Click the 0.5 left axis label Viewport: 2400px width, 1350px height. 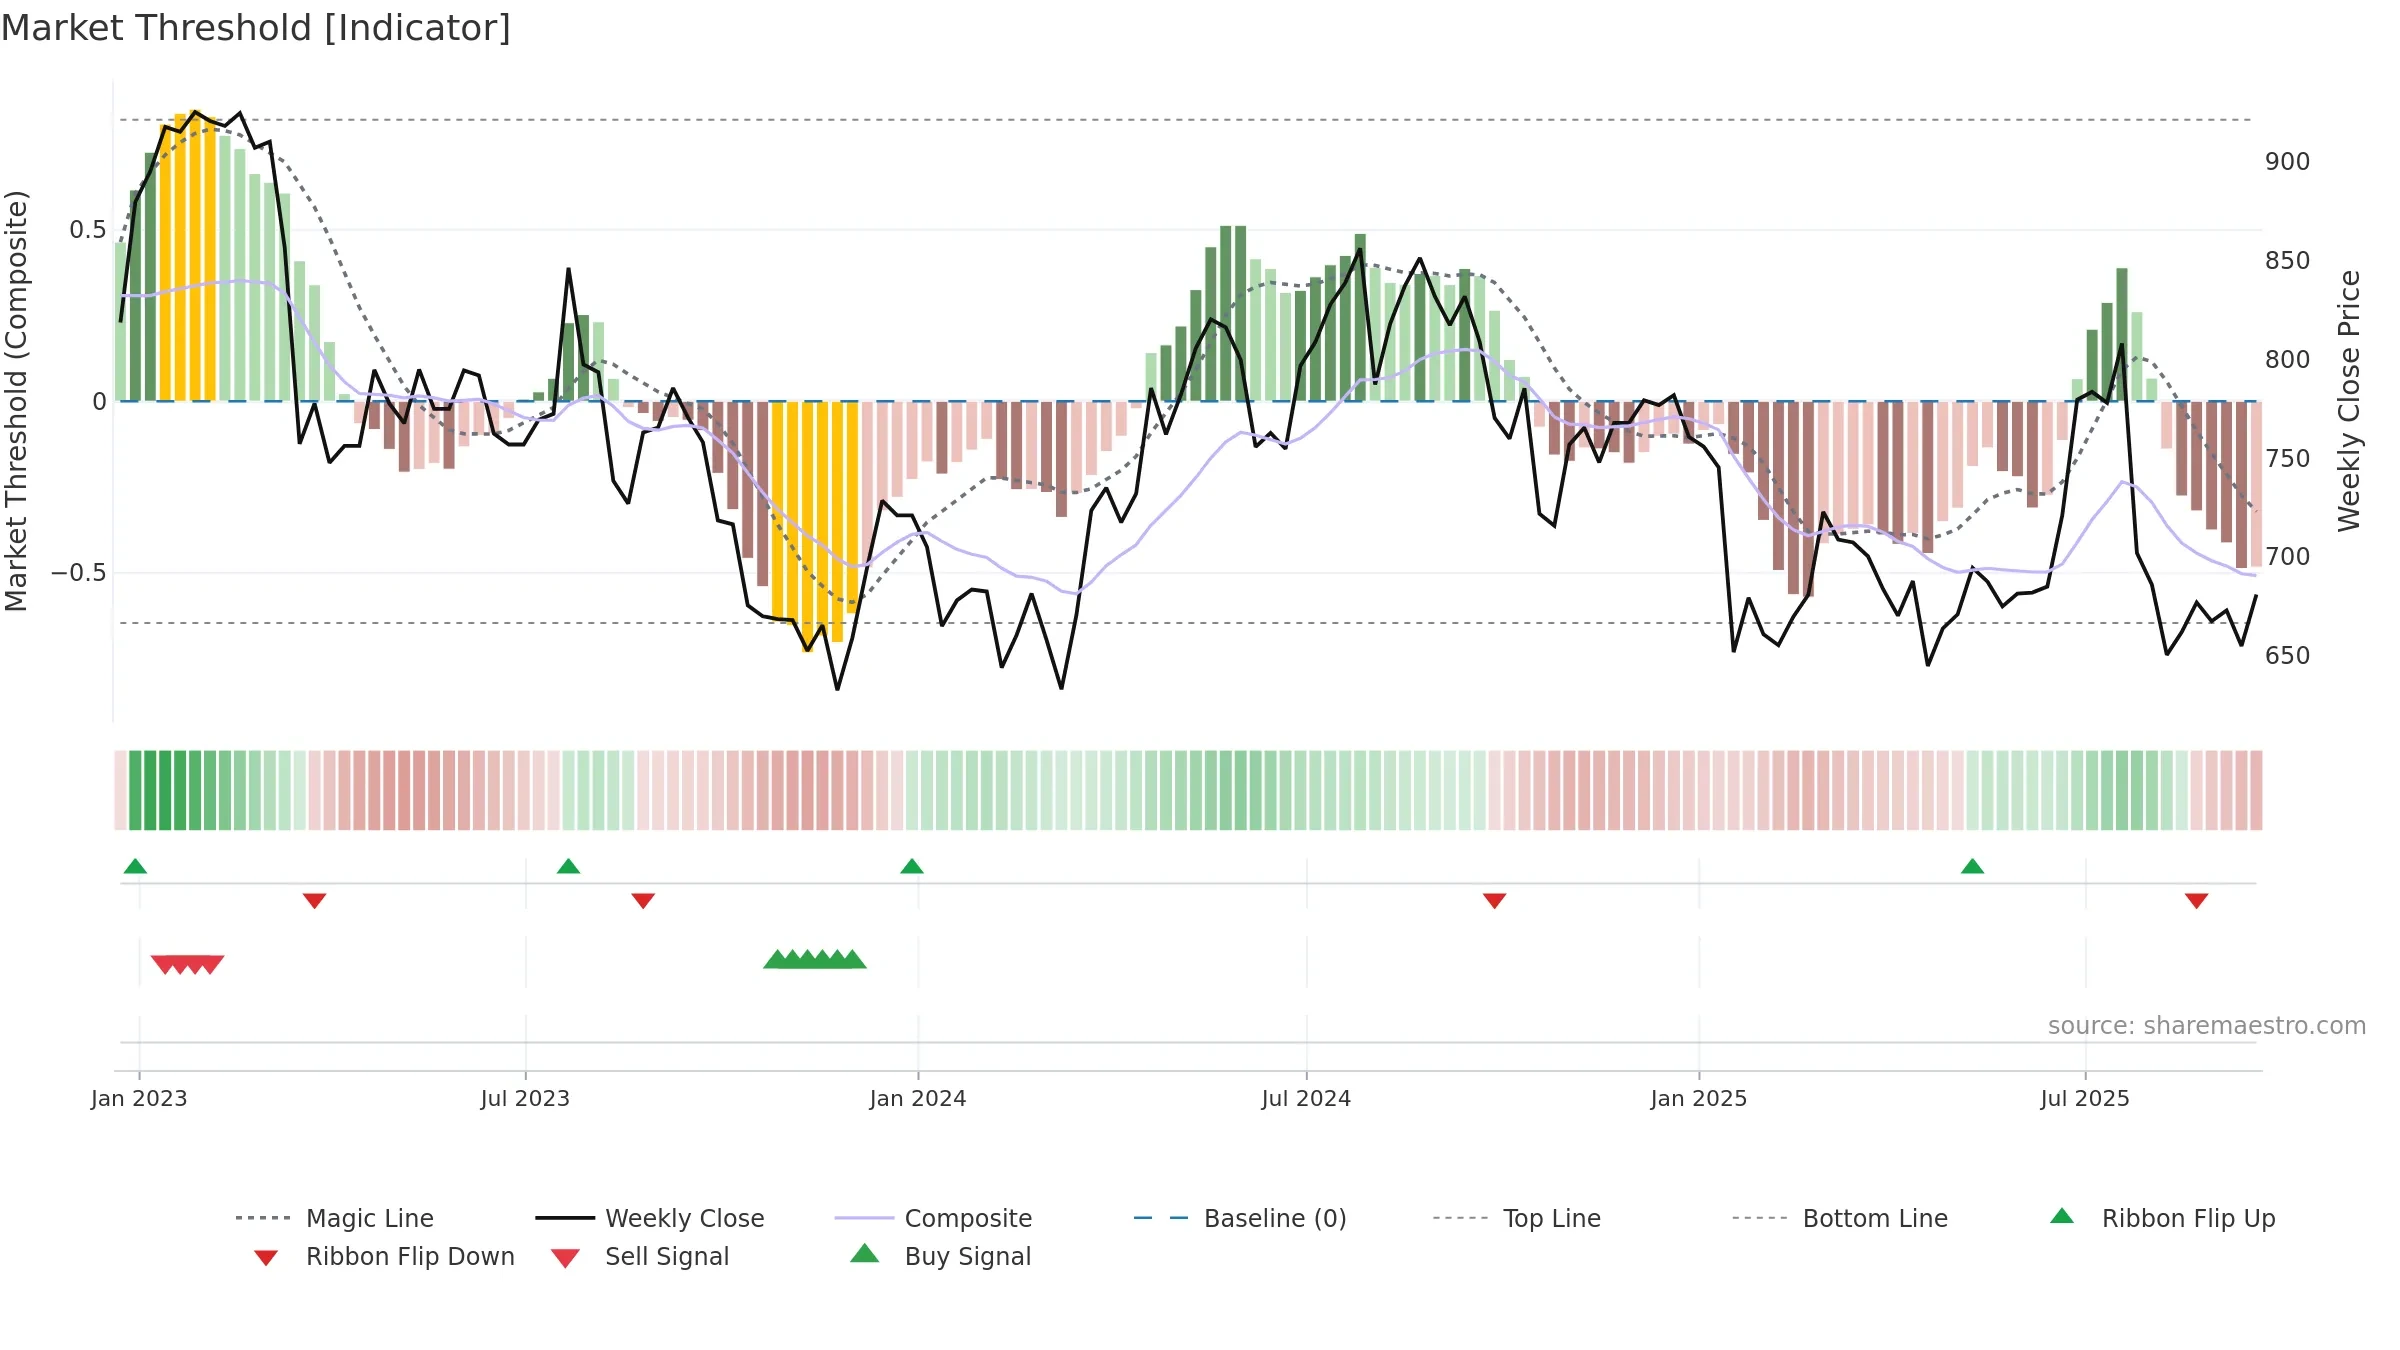[x=87, y=230]
